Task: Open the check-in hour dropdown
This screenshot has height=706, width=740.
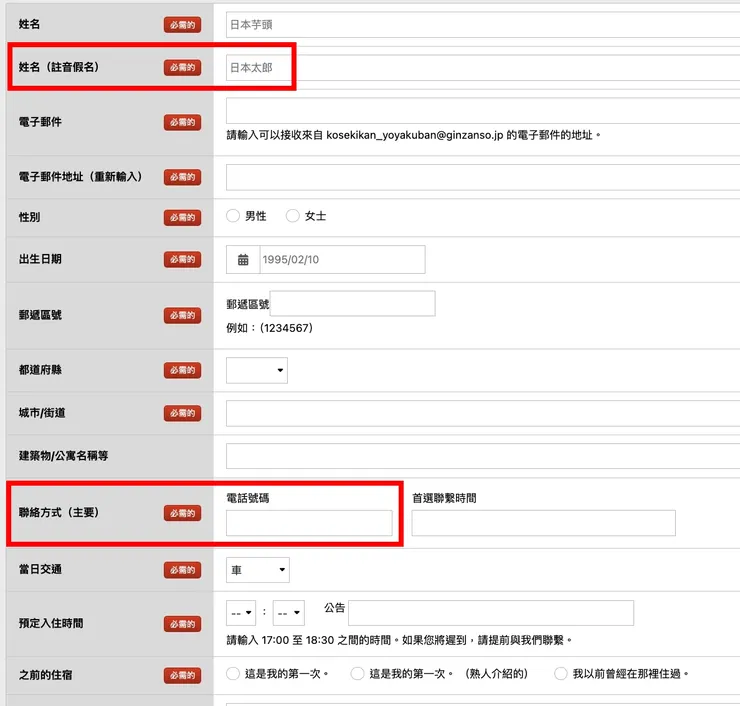Action: (x=241, y=613)
